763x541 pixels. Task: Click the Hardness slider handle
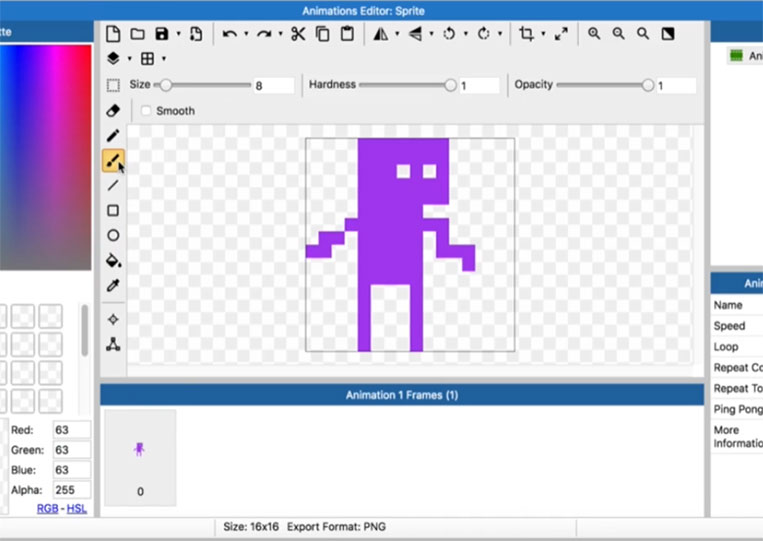[450, 85]
